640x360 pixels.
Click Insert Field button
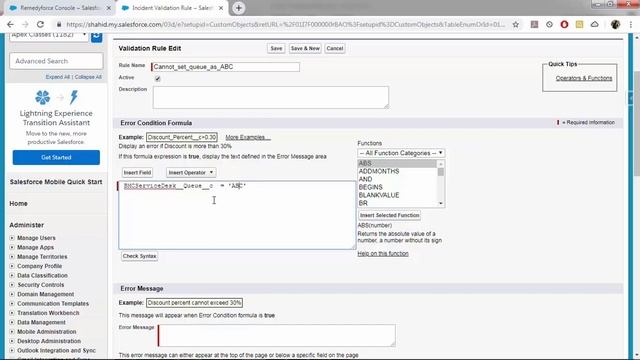[x=137, y=173]
